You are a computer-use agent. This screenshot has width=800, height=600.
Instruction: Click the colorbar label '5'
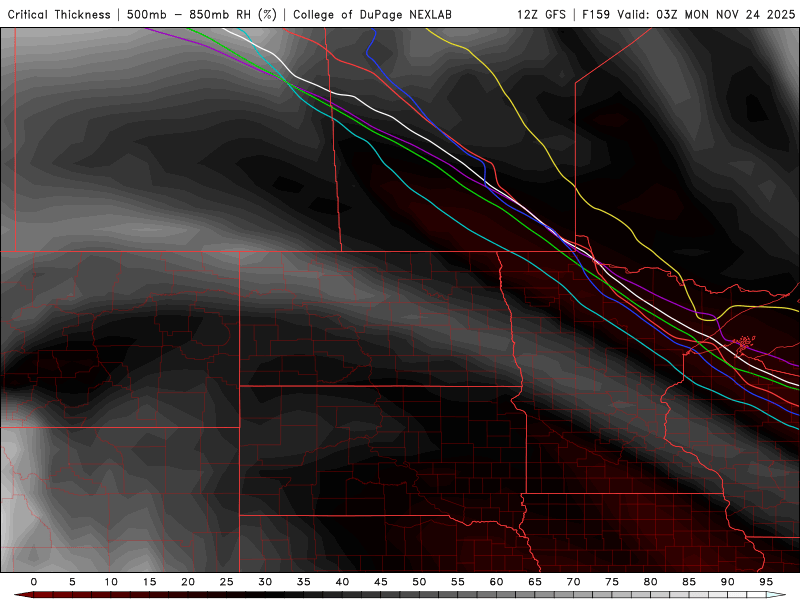pos(72,582)
